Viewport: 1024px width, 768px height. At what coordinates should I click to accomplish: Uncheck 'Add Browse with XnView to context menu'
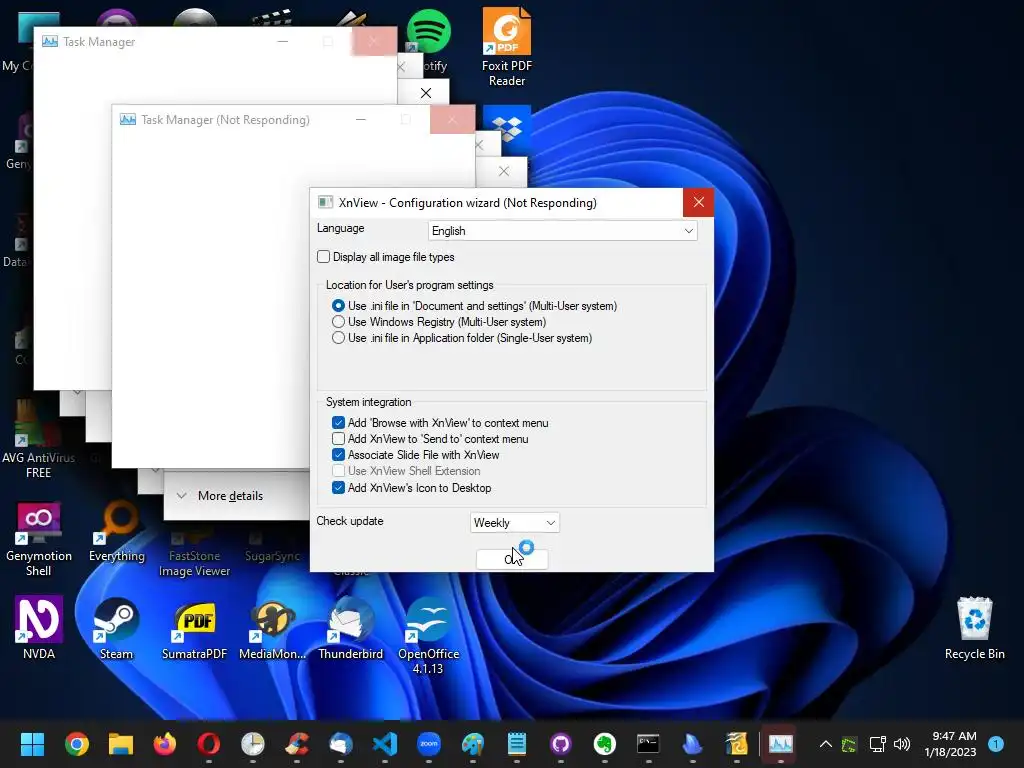(x=338, y=423)
